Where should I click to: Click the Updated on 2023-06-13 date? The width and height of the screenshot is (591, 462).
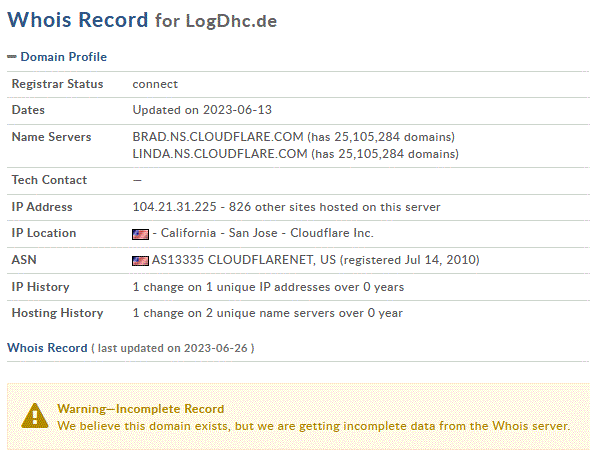[x=202, y=110]
